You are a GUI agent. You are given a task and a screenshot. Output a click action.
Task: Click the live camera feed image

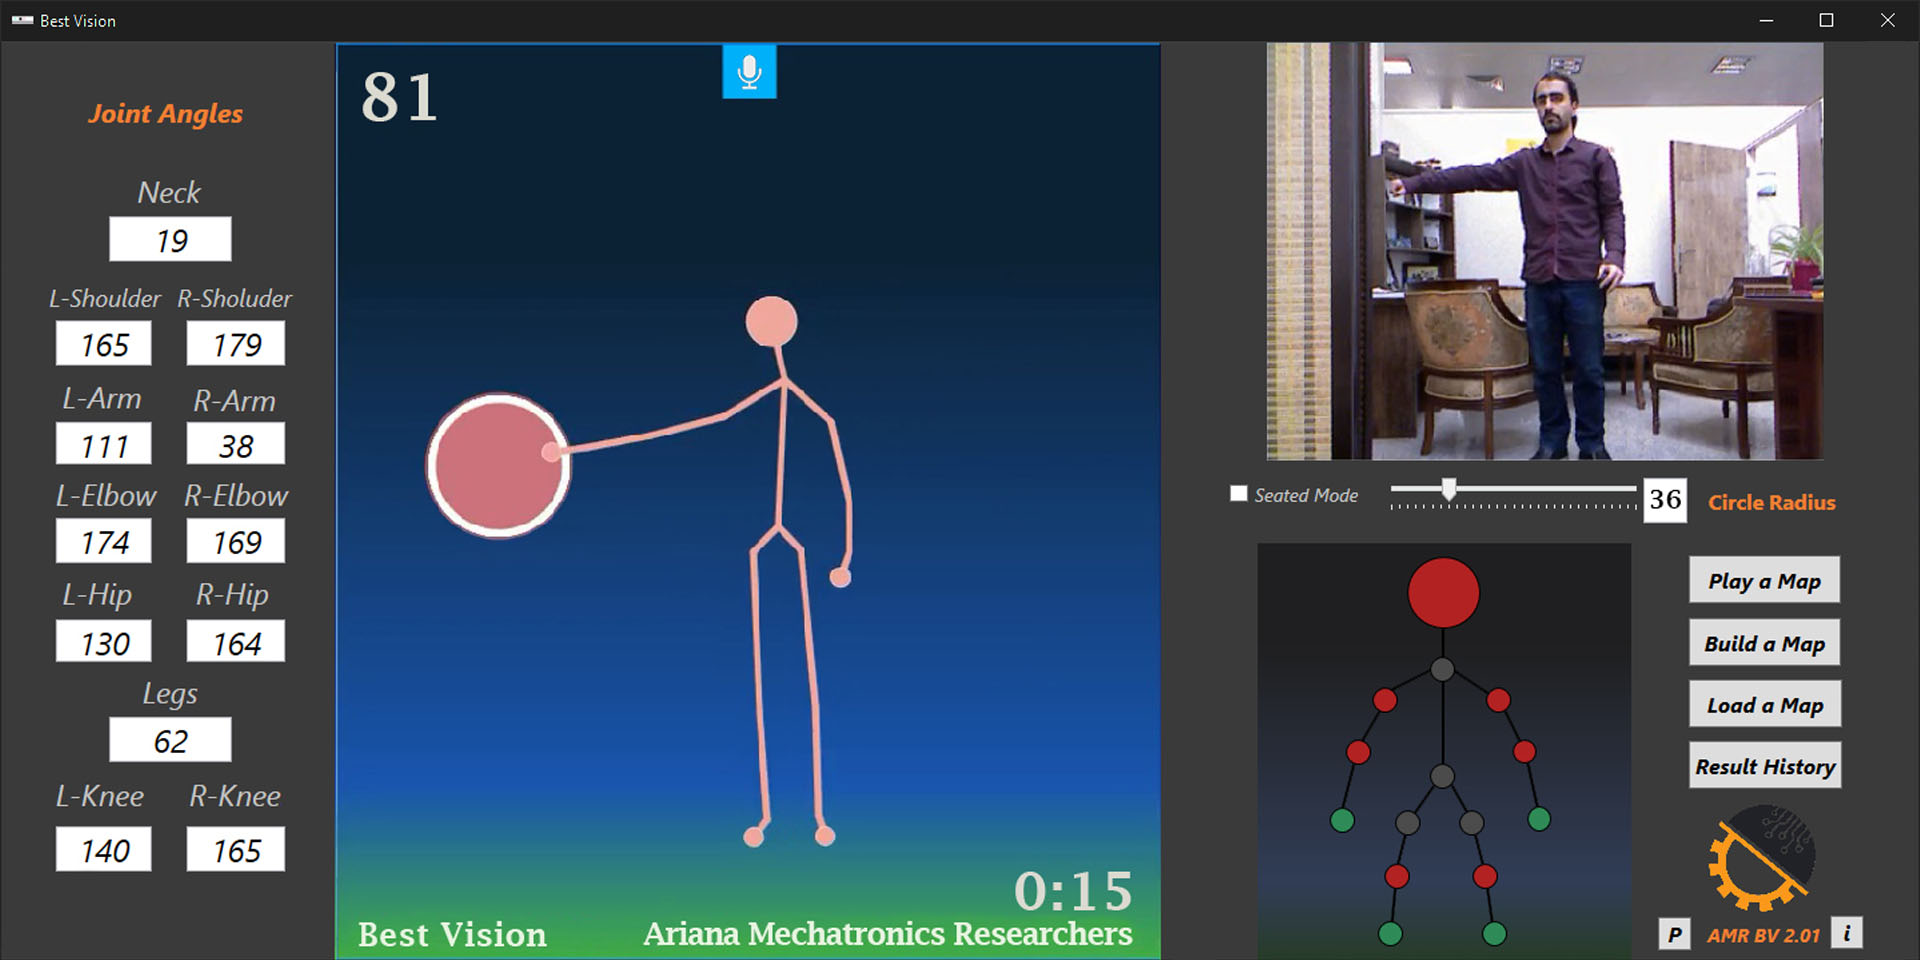point(1544,251)
